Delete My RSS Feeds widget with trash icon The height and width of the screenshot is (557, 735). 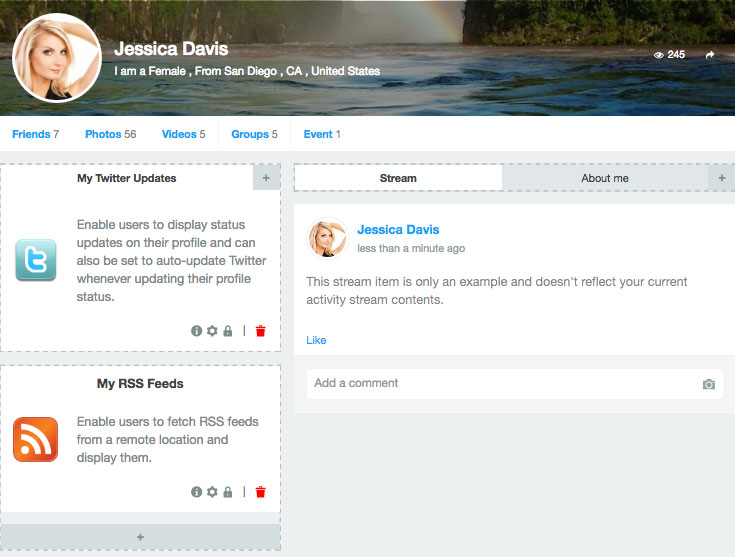(261, 492)
